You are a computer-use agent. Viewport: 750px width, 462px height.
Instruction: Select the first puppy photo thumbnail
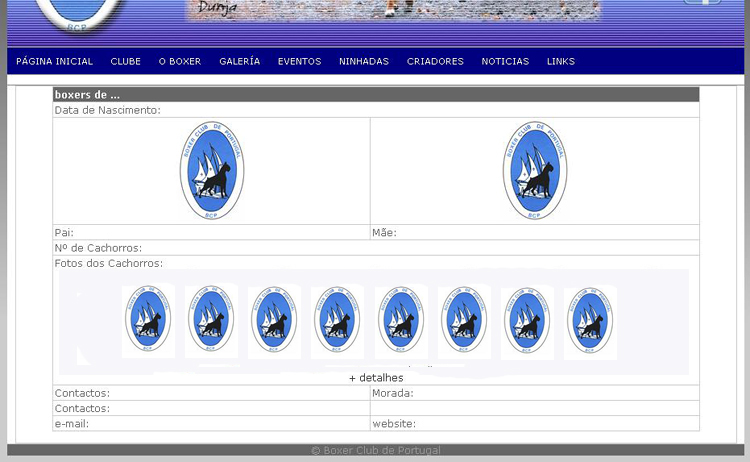(x=148, y=321)
